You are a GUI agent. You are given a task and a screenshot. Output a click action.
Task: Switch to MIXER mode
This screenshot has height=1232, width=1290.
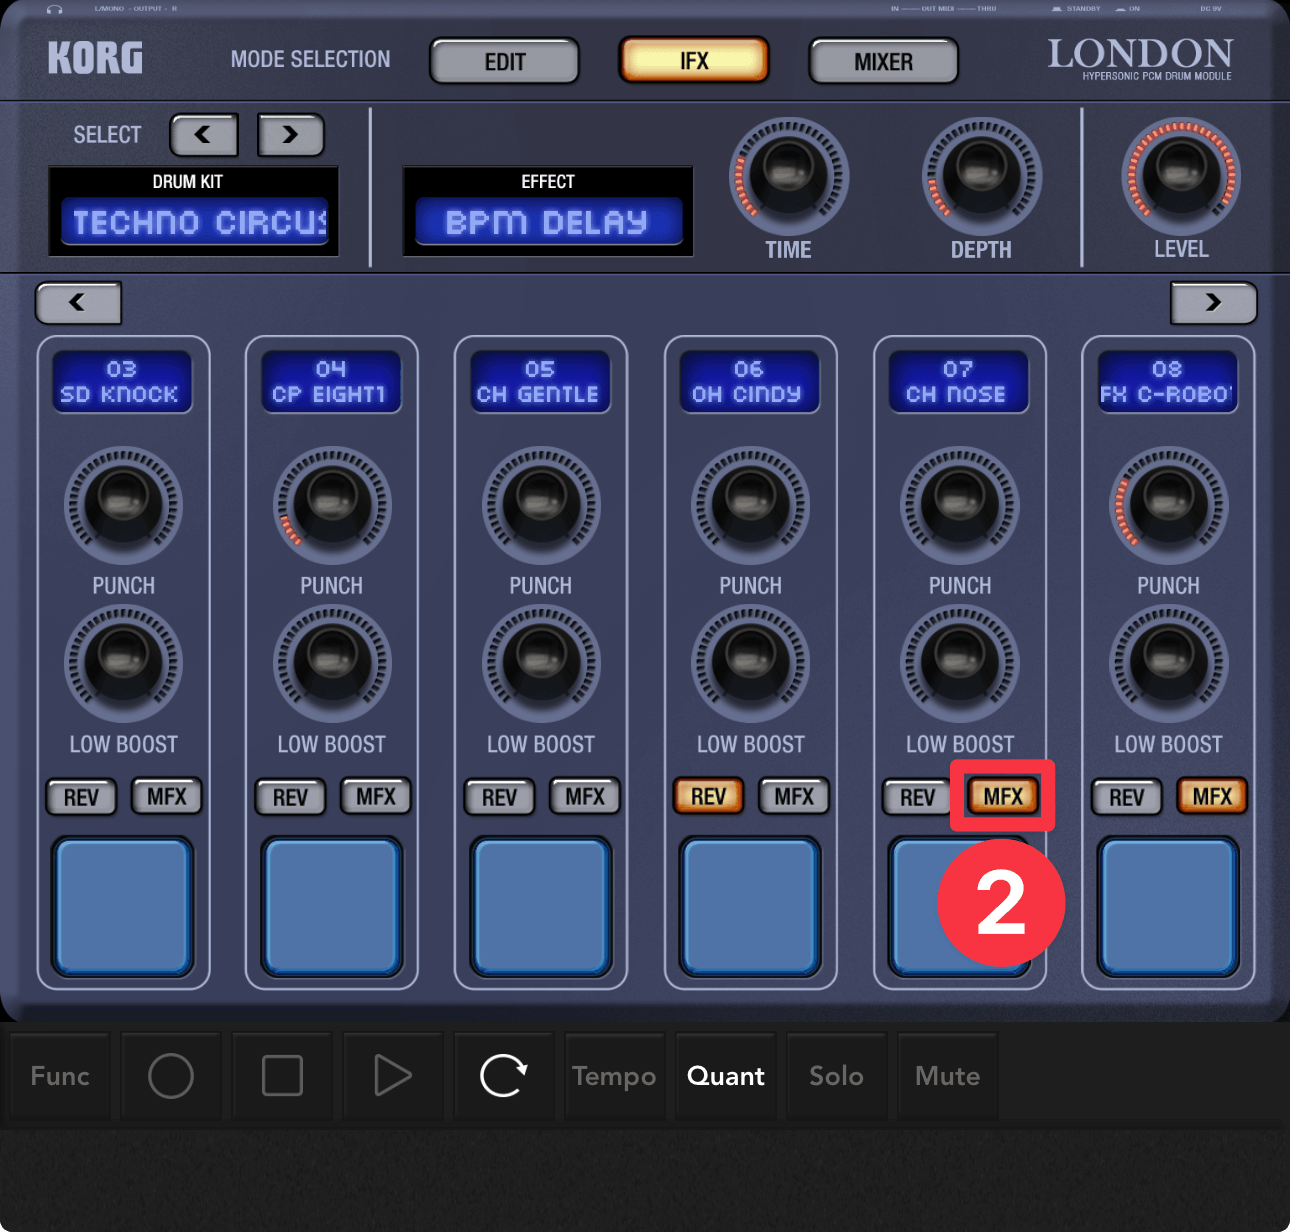(883, 62)
